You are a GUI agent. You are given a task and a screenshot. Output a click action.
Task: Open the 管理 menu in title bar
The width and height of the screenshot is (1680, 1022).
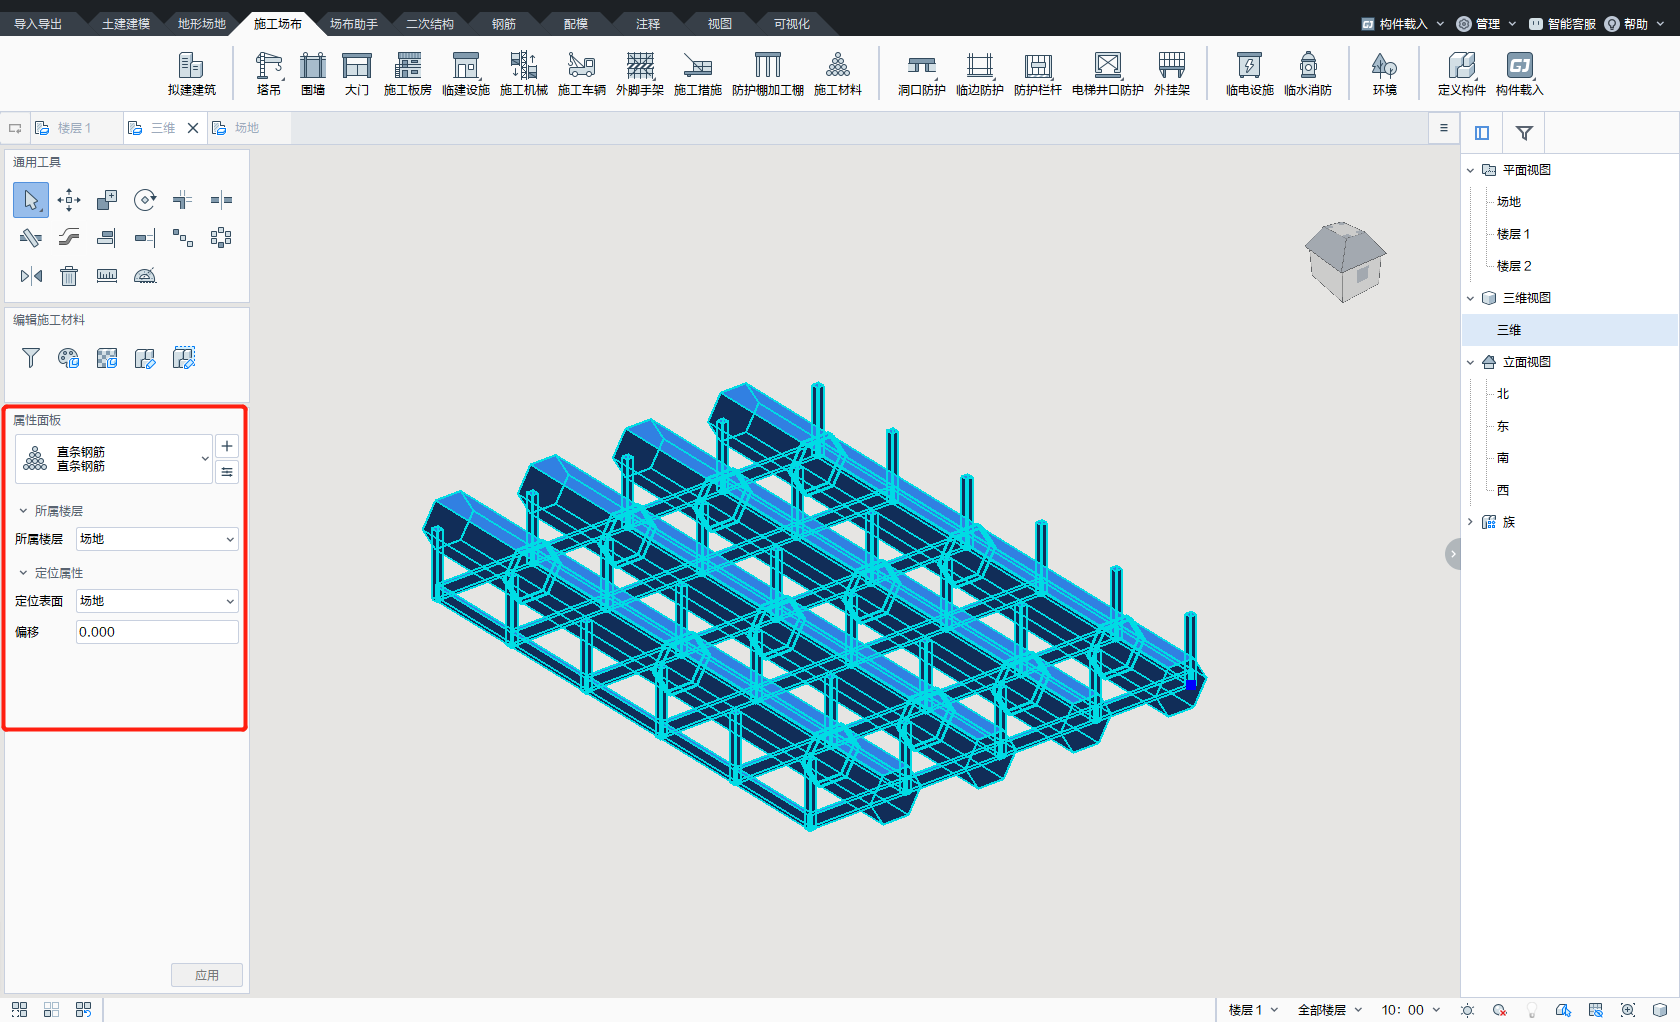click(x=1486, y=24)
